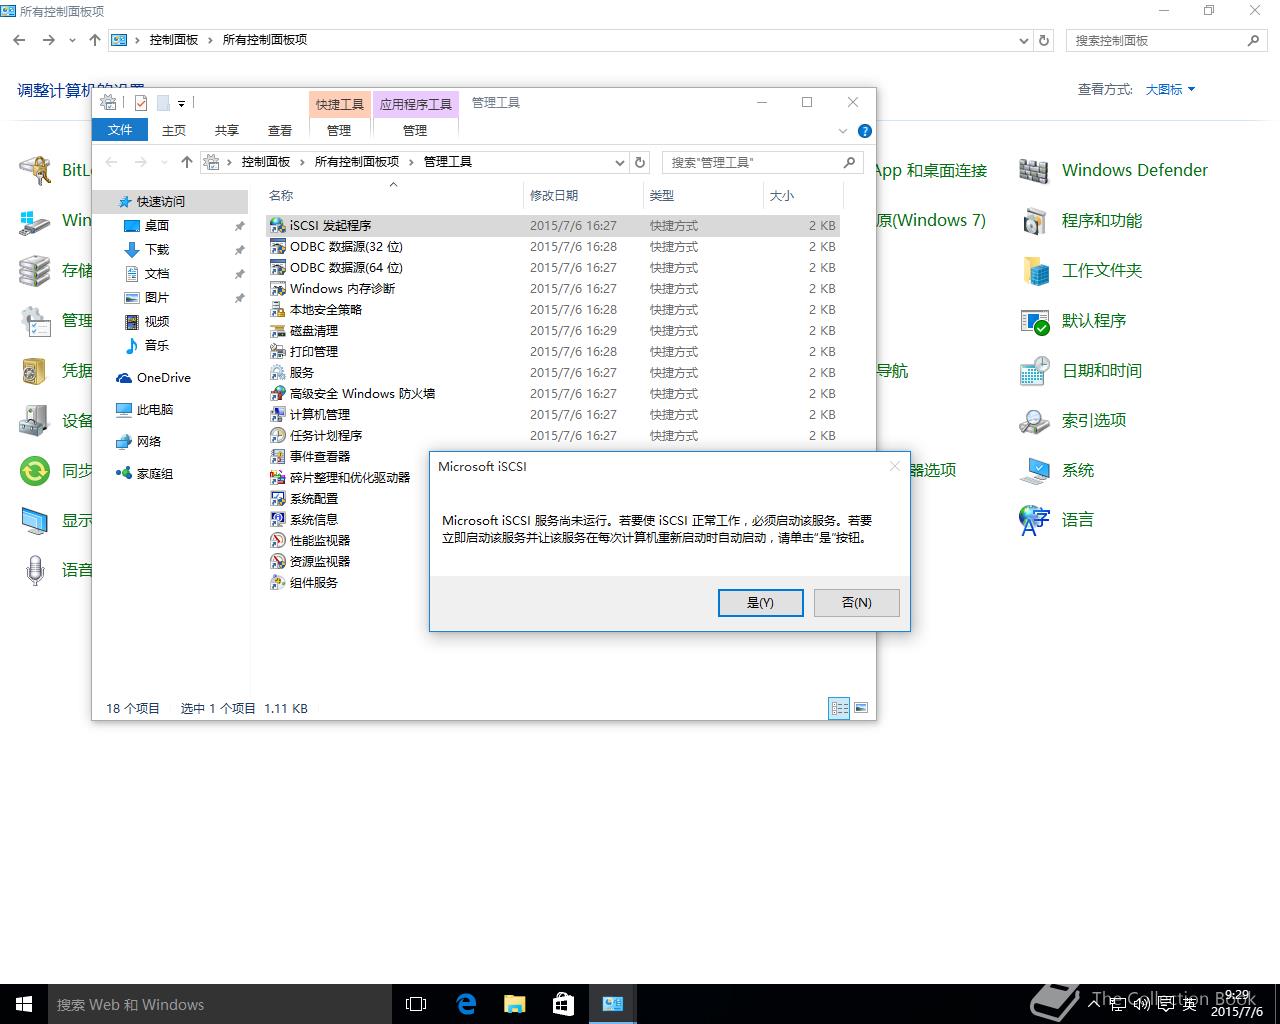Open 管理 tab under 快捷工具

[x=339, y=130]
